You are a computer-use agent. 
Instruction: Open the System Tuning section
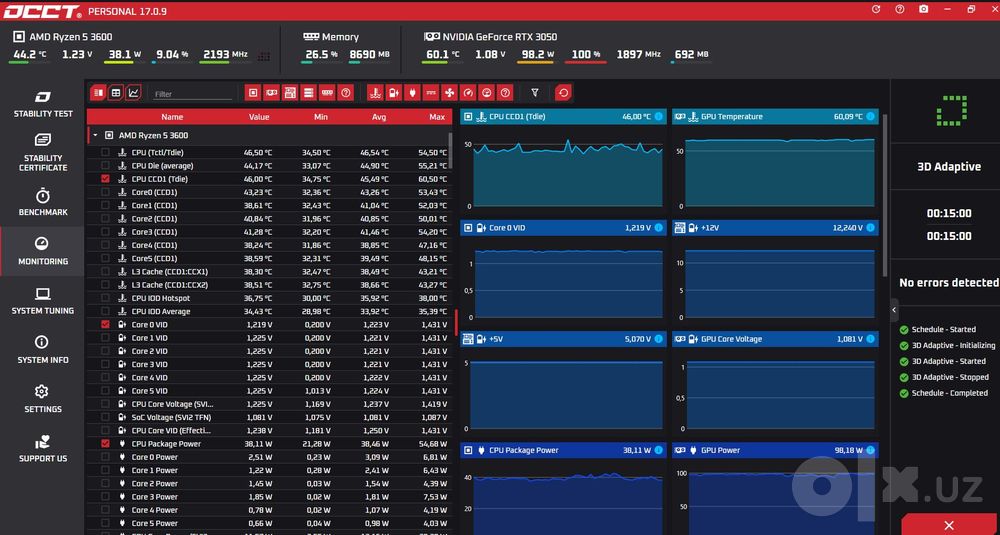(43, 301)
